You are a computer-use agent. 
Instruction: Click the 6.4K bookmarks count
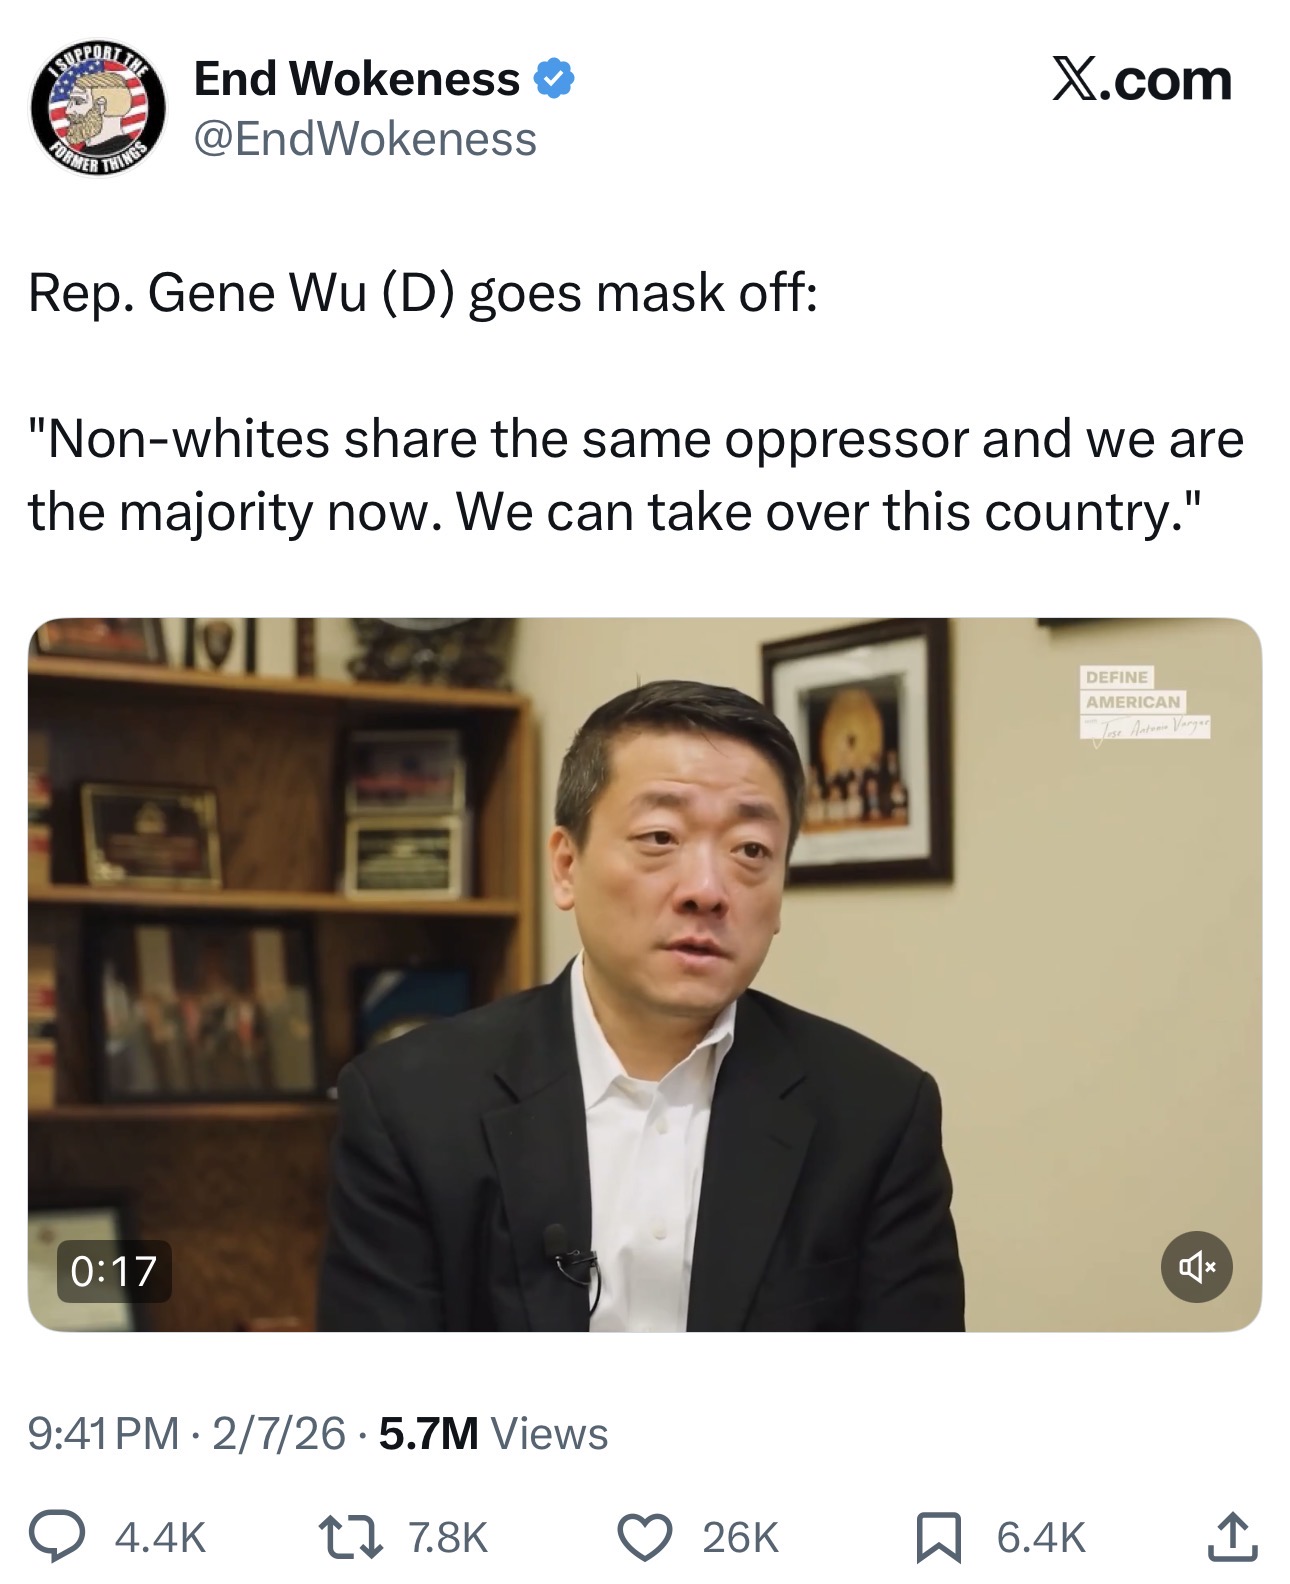1041,1538
